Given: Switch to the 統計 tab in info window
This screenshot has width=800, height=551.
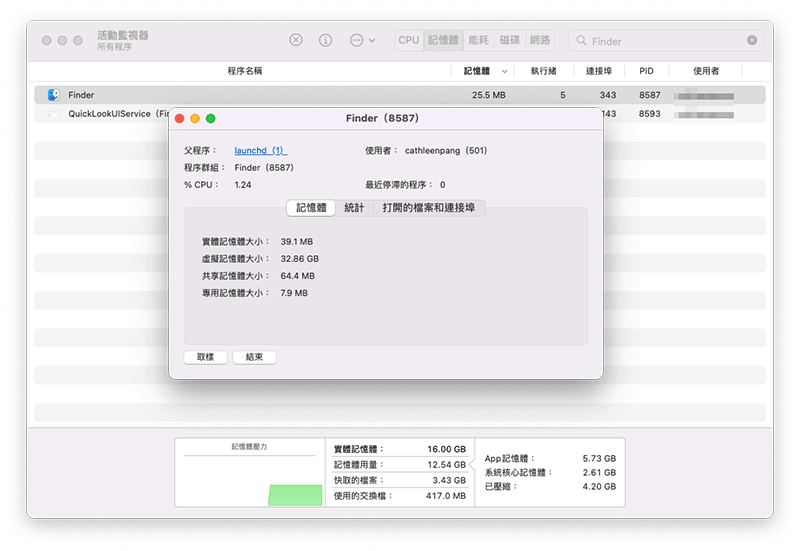Looking at the screenshot, I should (x=354, y=208).
